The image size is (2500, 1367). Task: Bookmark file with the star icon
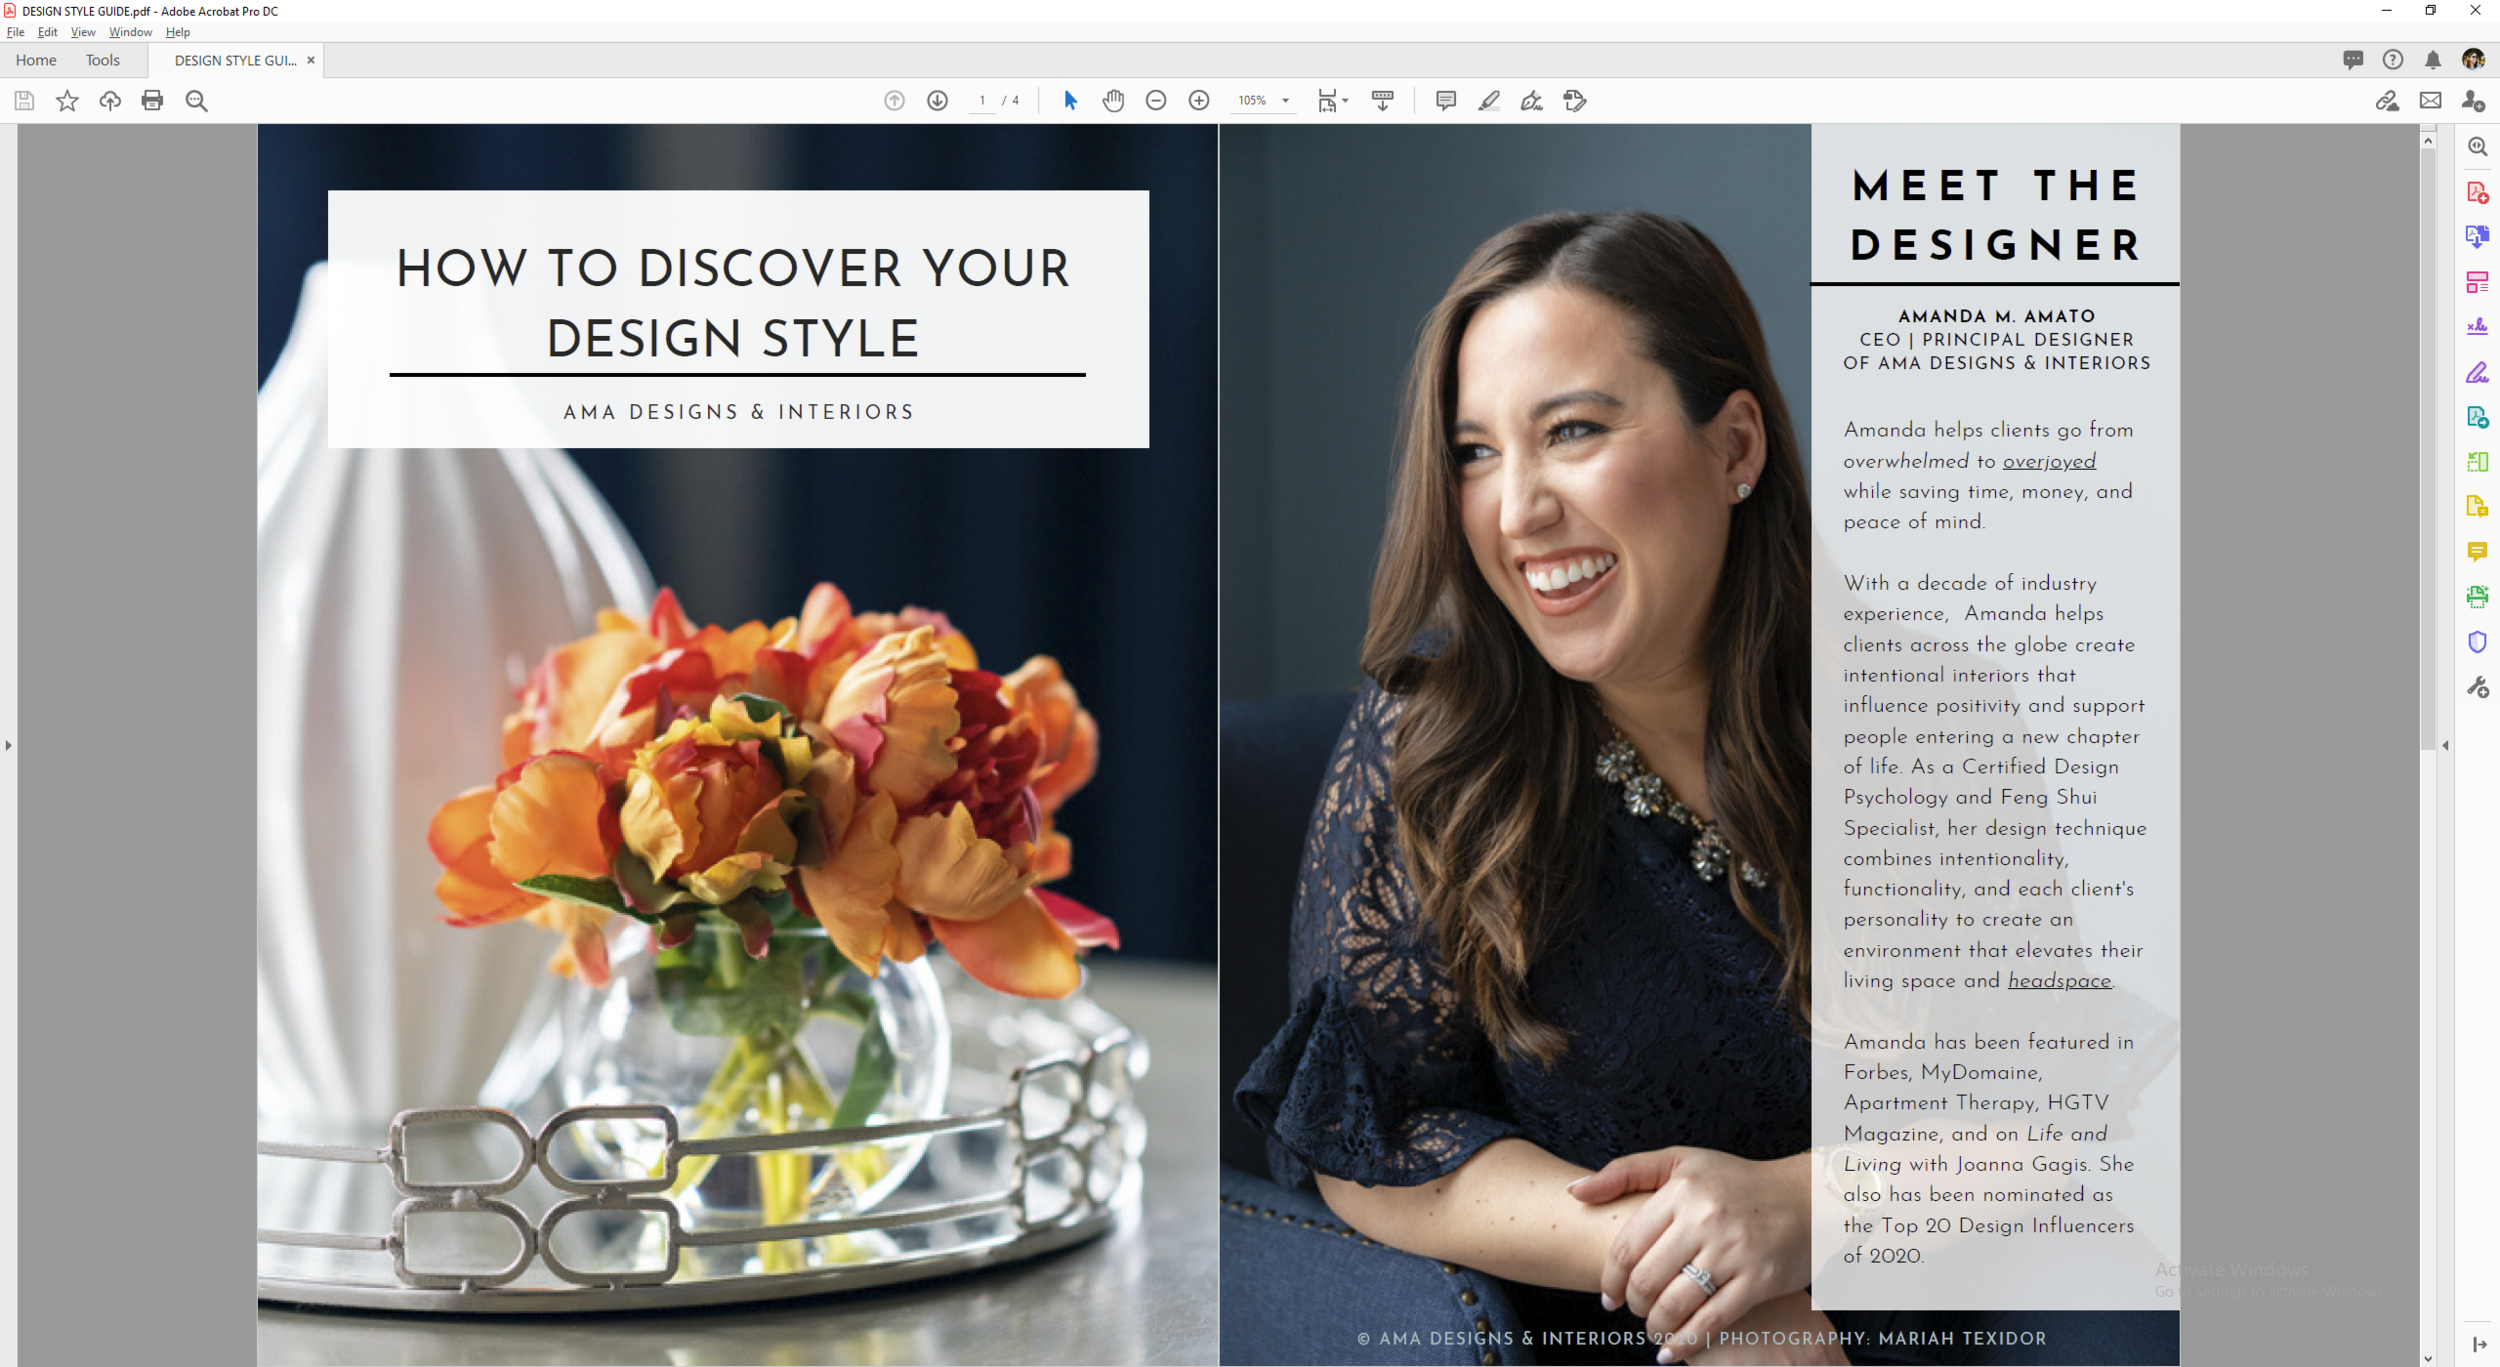[67, 100]
